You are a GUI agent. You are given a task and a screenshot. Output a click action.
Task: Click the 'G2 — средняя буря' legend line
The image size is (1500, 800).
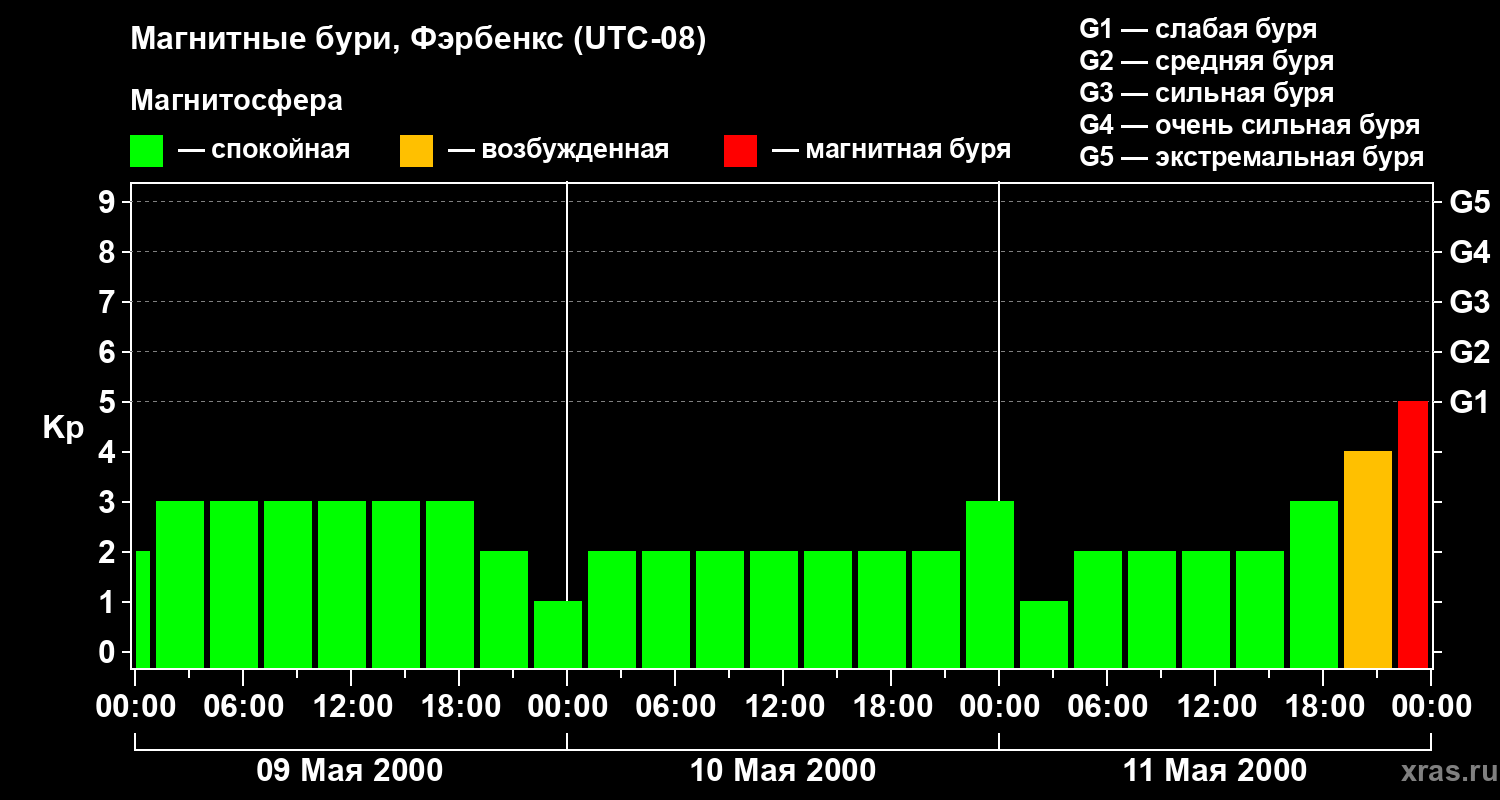pyautogui.click(x=1207, y=61)
